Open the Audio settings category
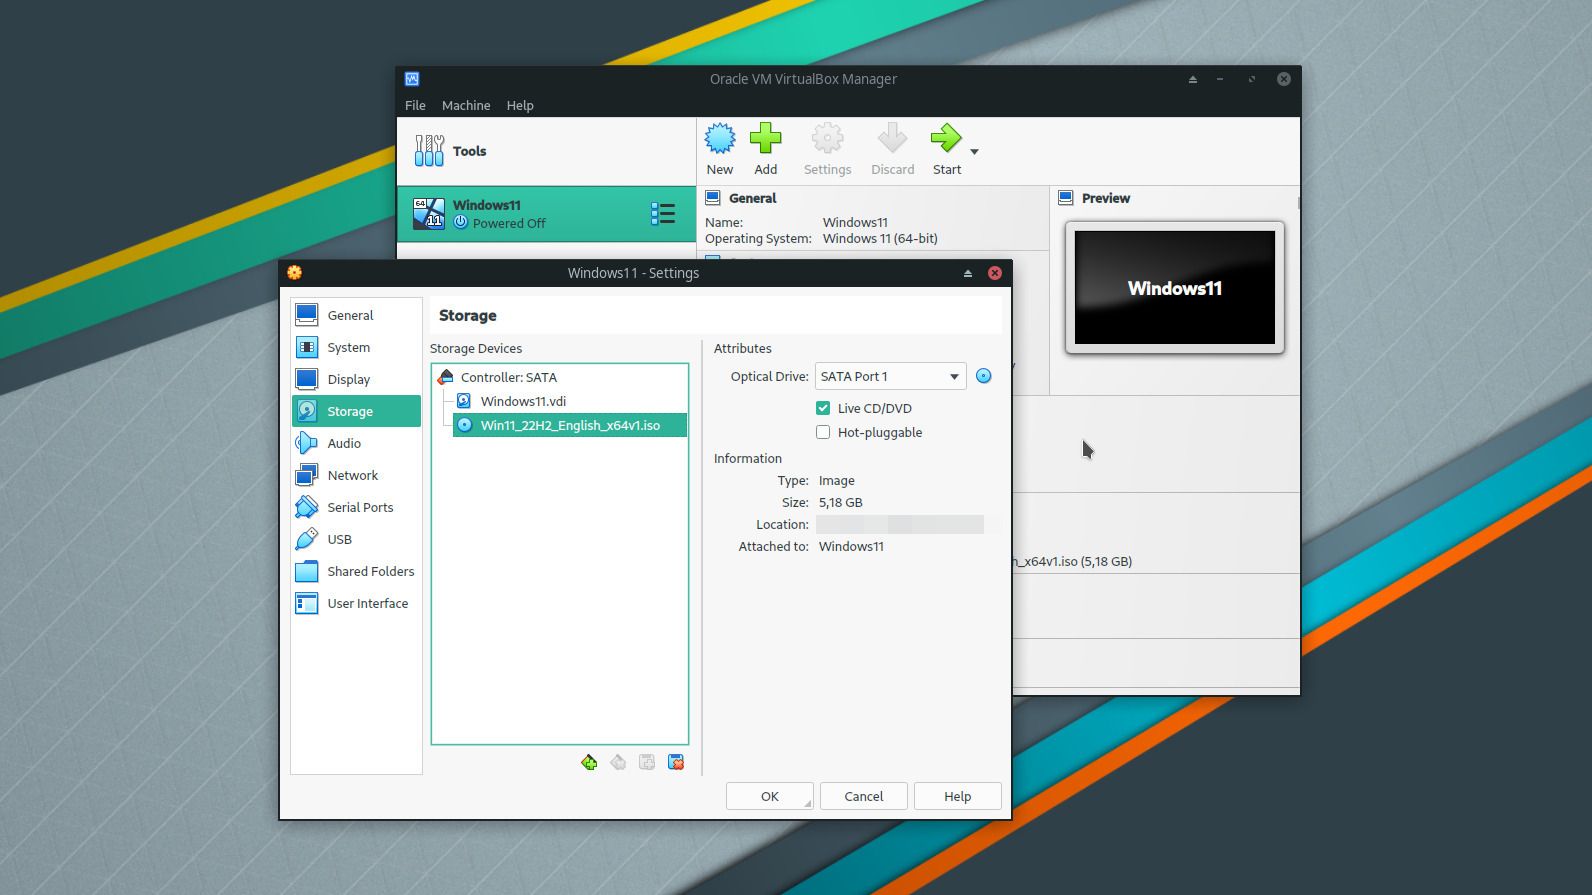Screen dimensions: 1592x895 point(356,443)
